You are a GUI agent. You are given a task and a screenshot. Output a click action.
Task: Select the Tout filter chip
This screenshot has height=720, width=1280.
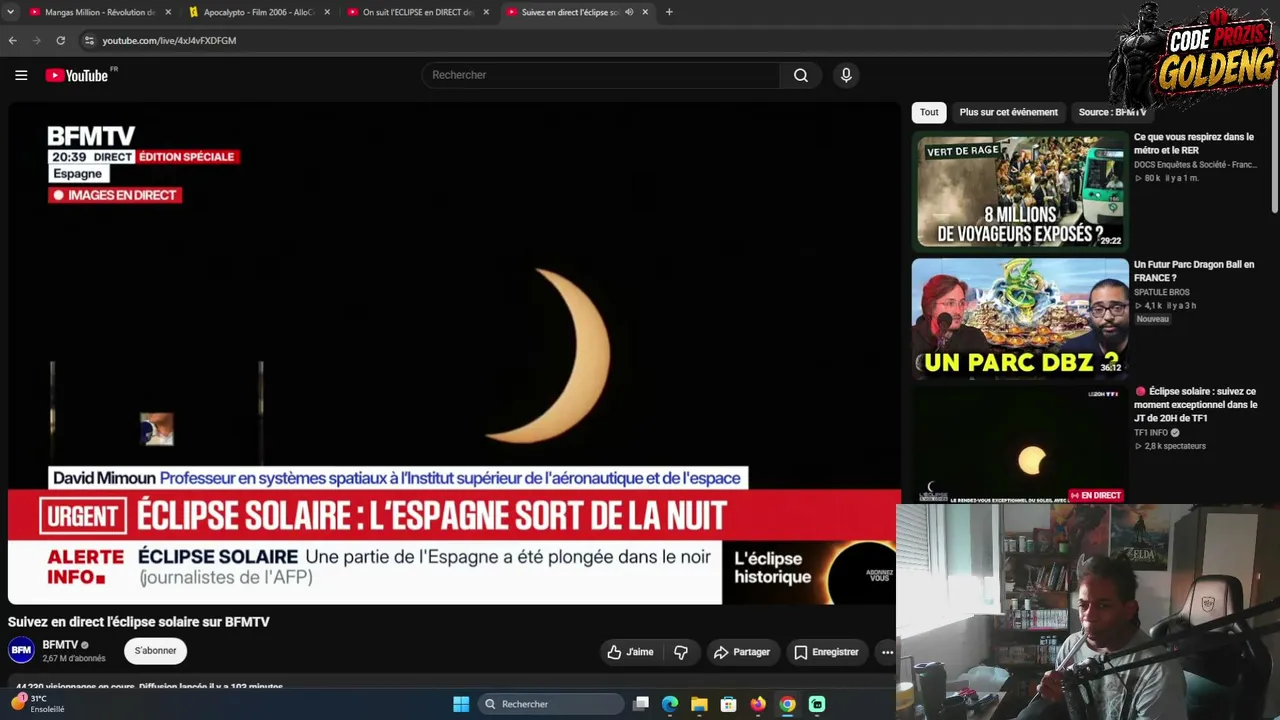click(x=929, y=112)
